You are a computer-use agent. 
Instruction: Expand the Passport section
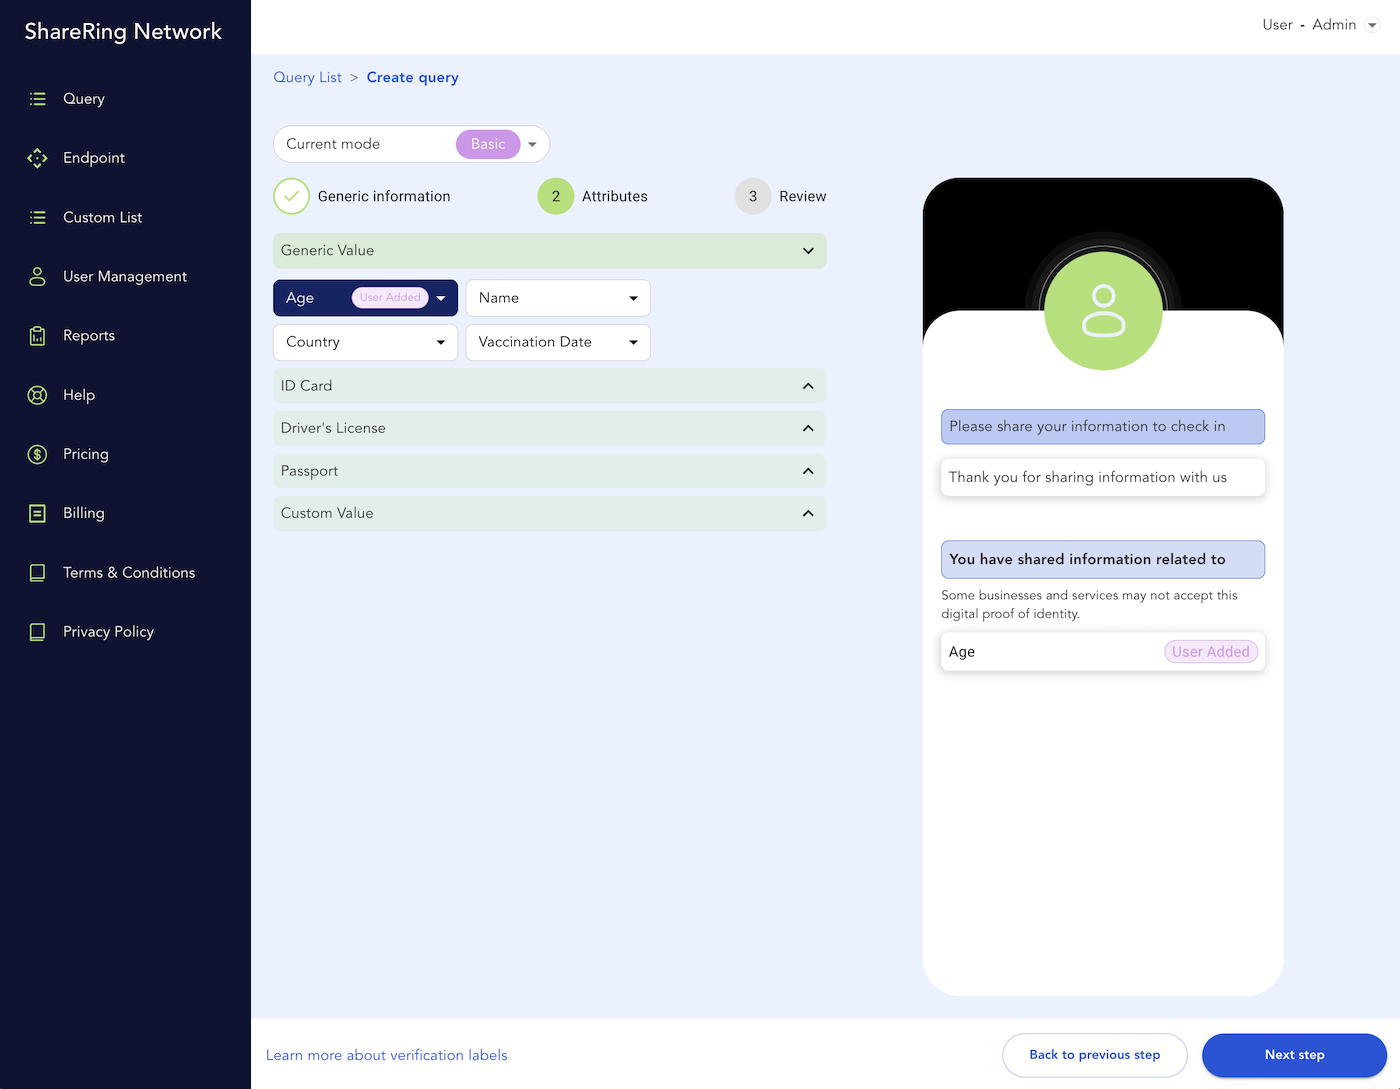click(x=550, y=471)
